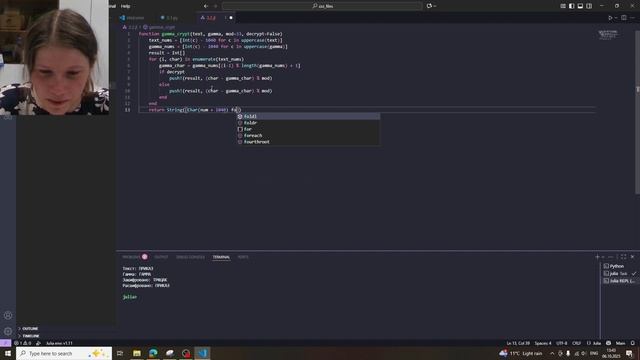Choose the 'for' snippet suggestion

308,129
